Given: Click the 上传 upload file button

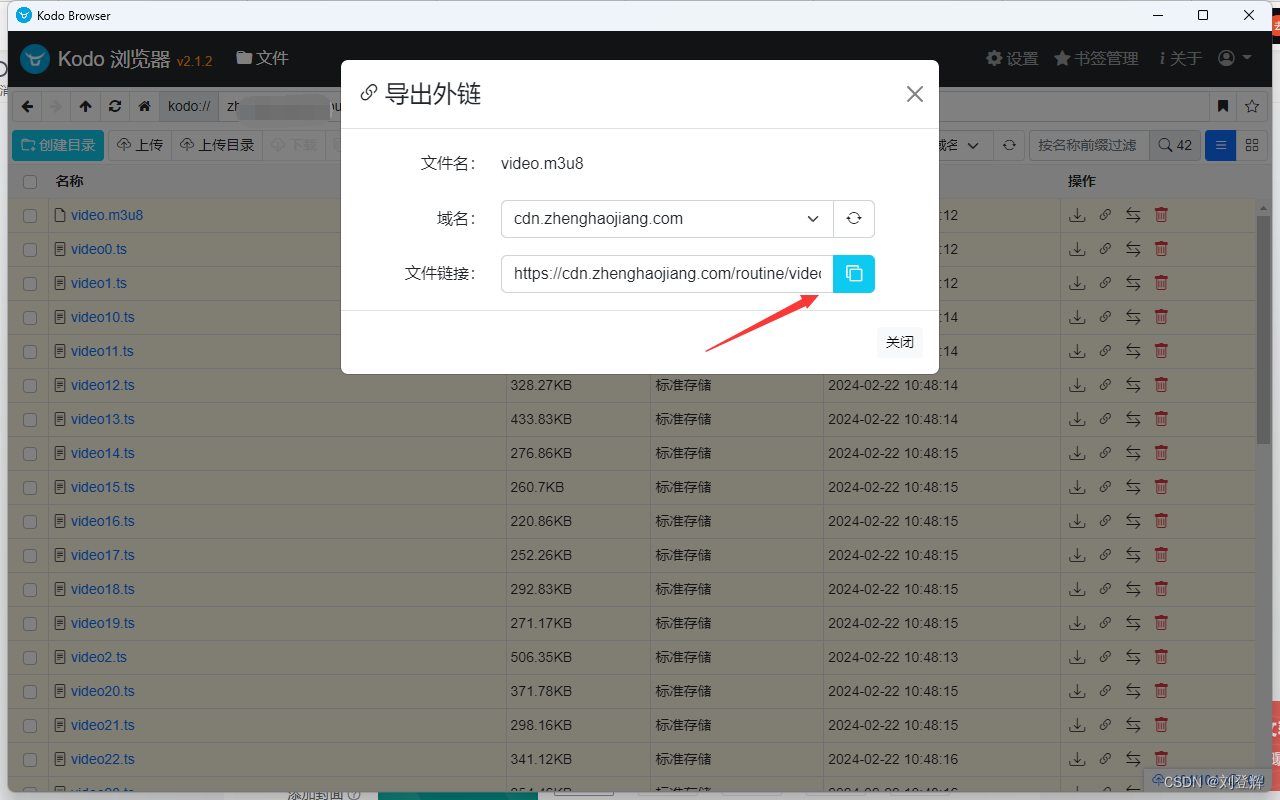Looking at the screenshot, I should coord(140,145).
